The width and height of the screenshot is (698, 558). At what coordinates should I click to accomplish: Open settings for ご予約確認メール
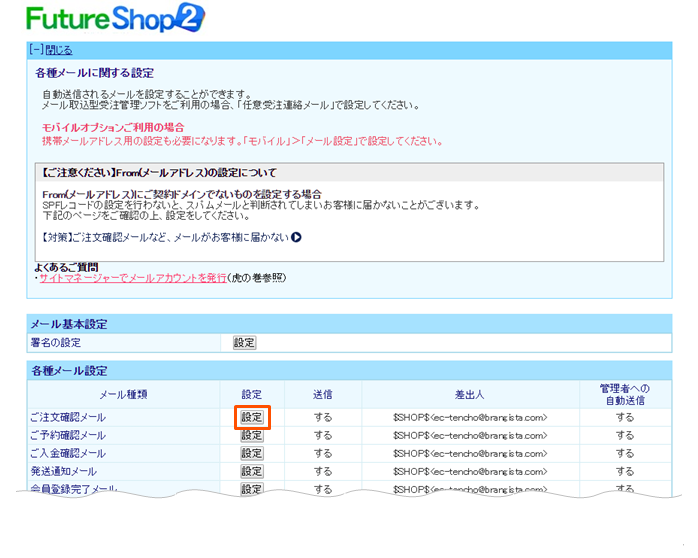251,435
